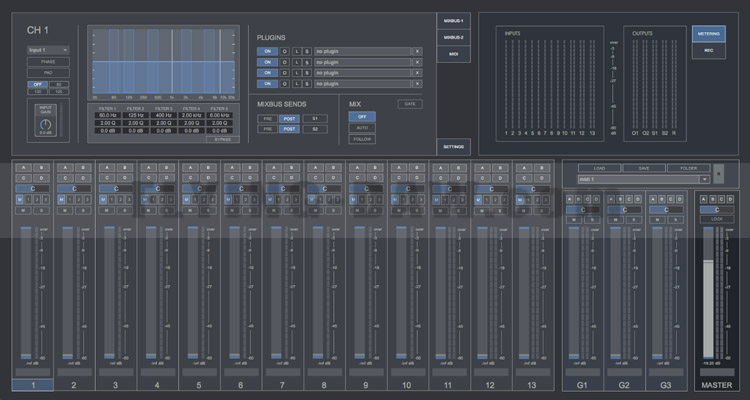
Task: Mute channel 1 with the M button
Action: (x=19, y=199)
